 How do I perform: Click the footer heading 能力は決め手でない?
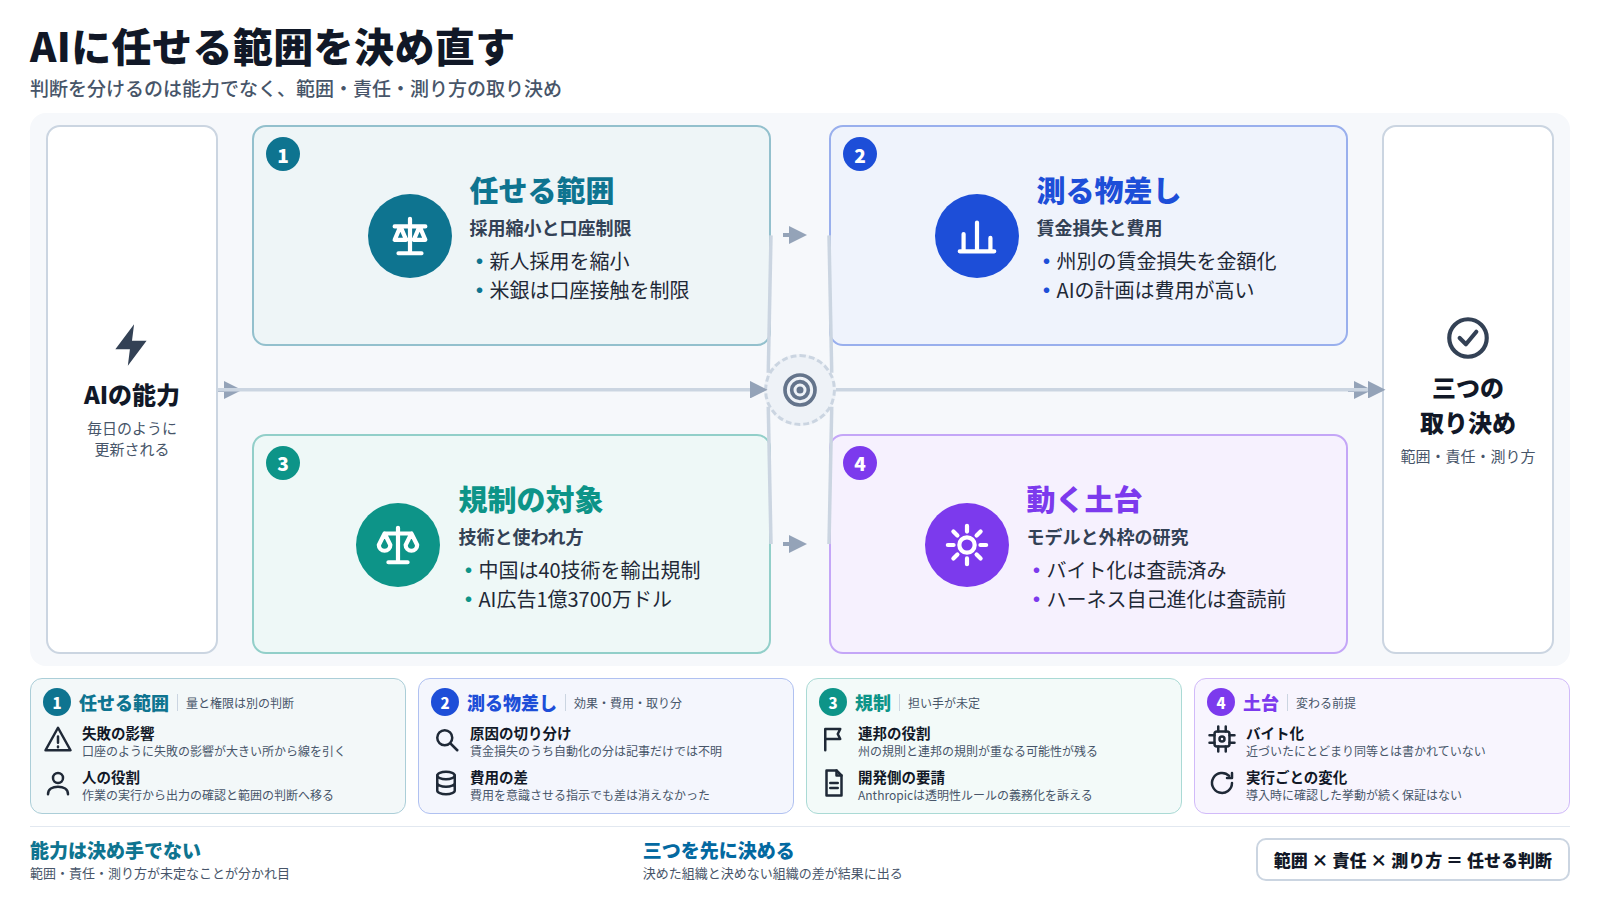tap(115, 851)
